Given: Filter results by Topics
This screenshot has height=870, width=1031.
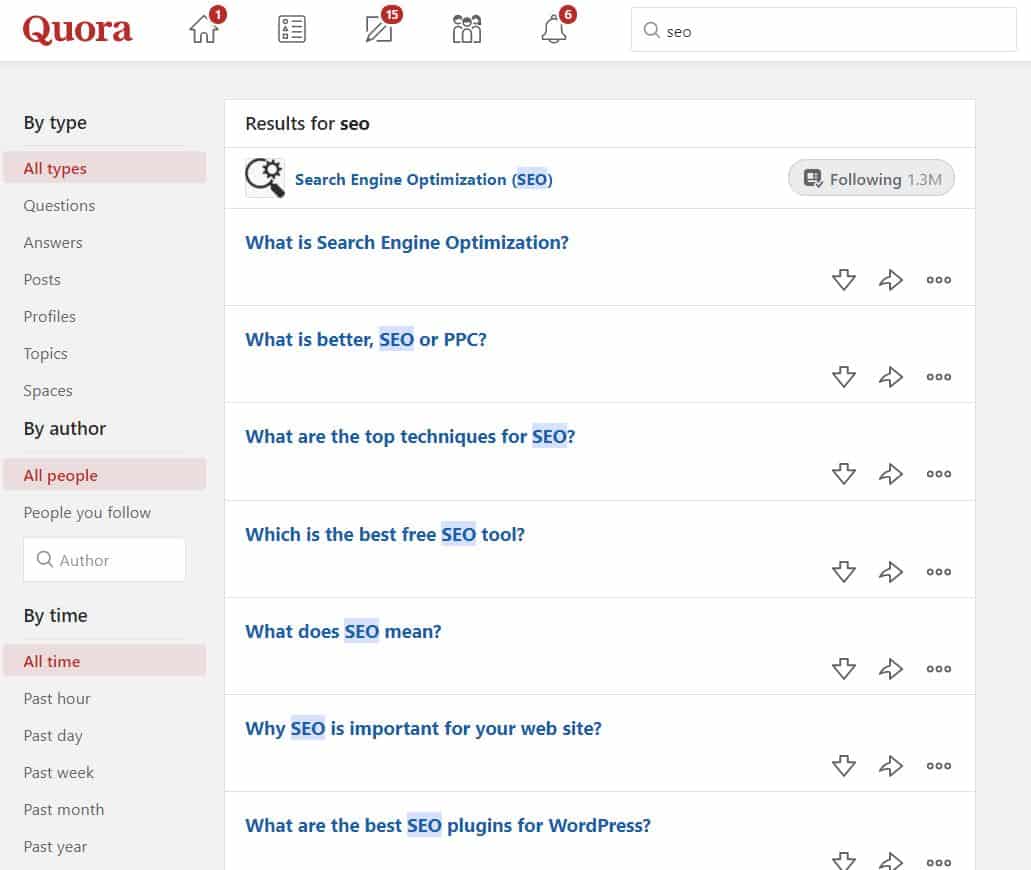Looking at the screenshot, I should point(45,354).
